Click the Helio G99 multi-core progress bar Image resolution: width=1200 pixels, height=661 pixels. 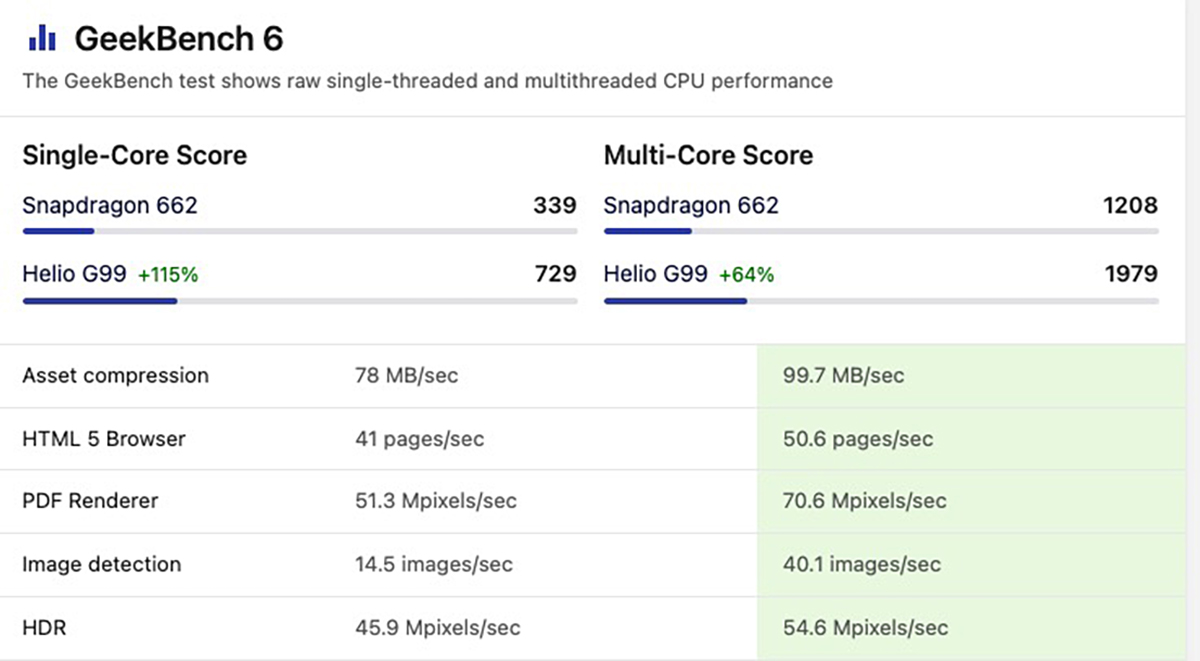pyautogui.click(x=881, y=300)
